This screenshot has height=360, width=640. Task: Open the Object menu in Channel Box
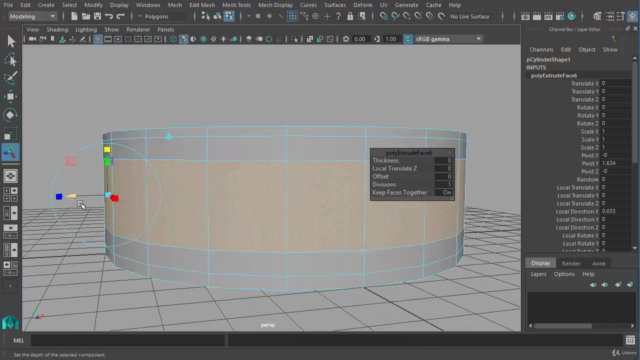[587, 49]
